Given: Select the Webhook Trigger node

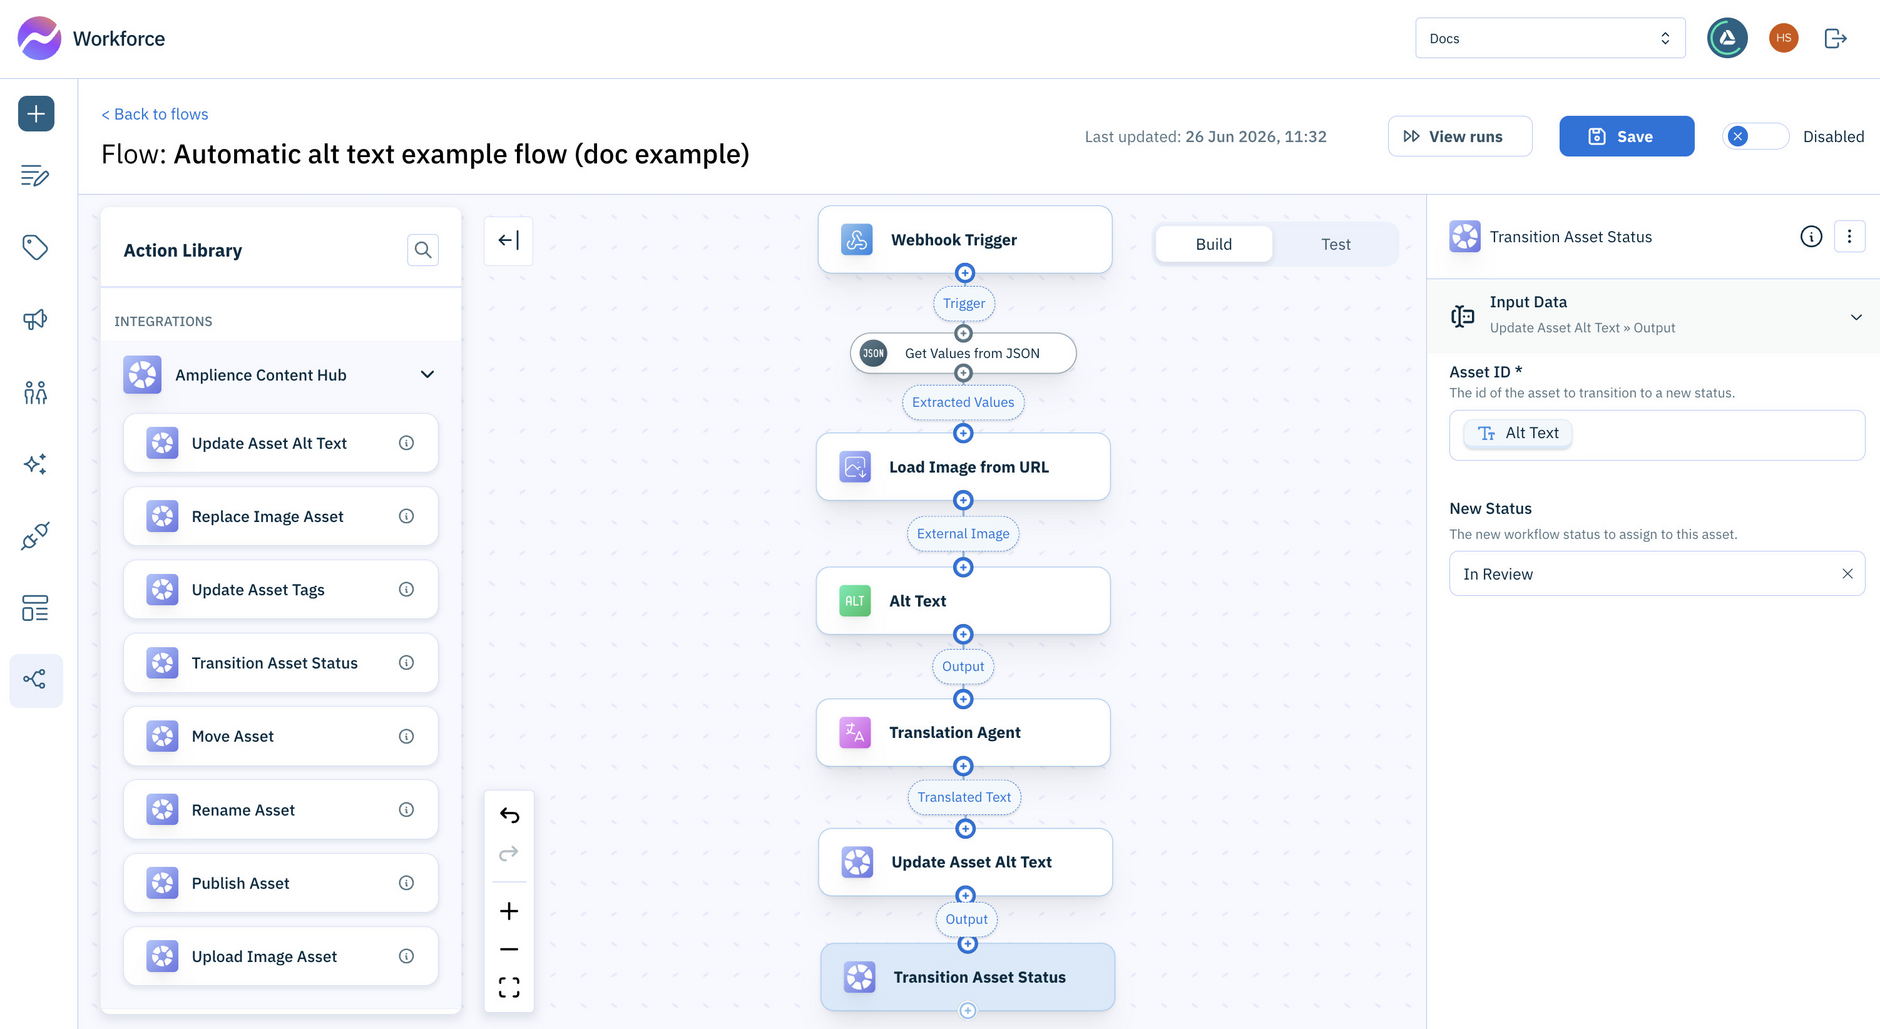Looking at the screenshot, I should [x=965, y=240].
